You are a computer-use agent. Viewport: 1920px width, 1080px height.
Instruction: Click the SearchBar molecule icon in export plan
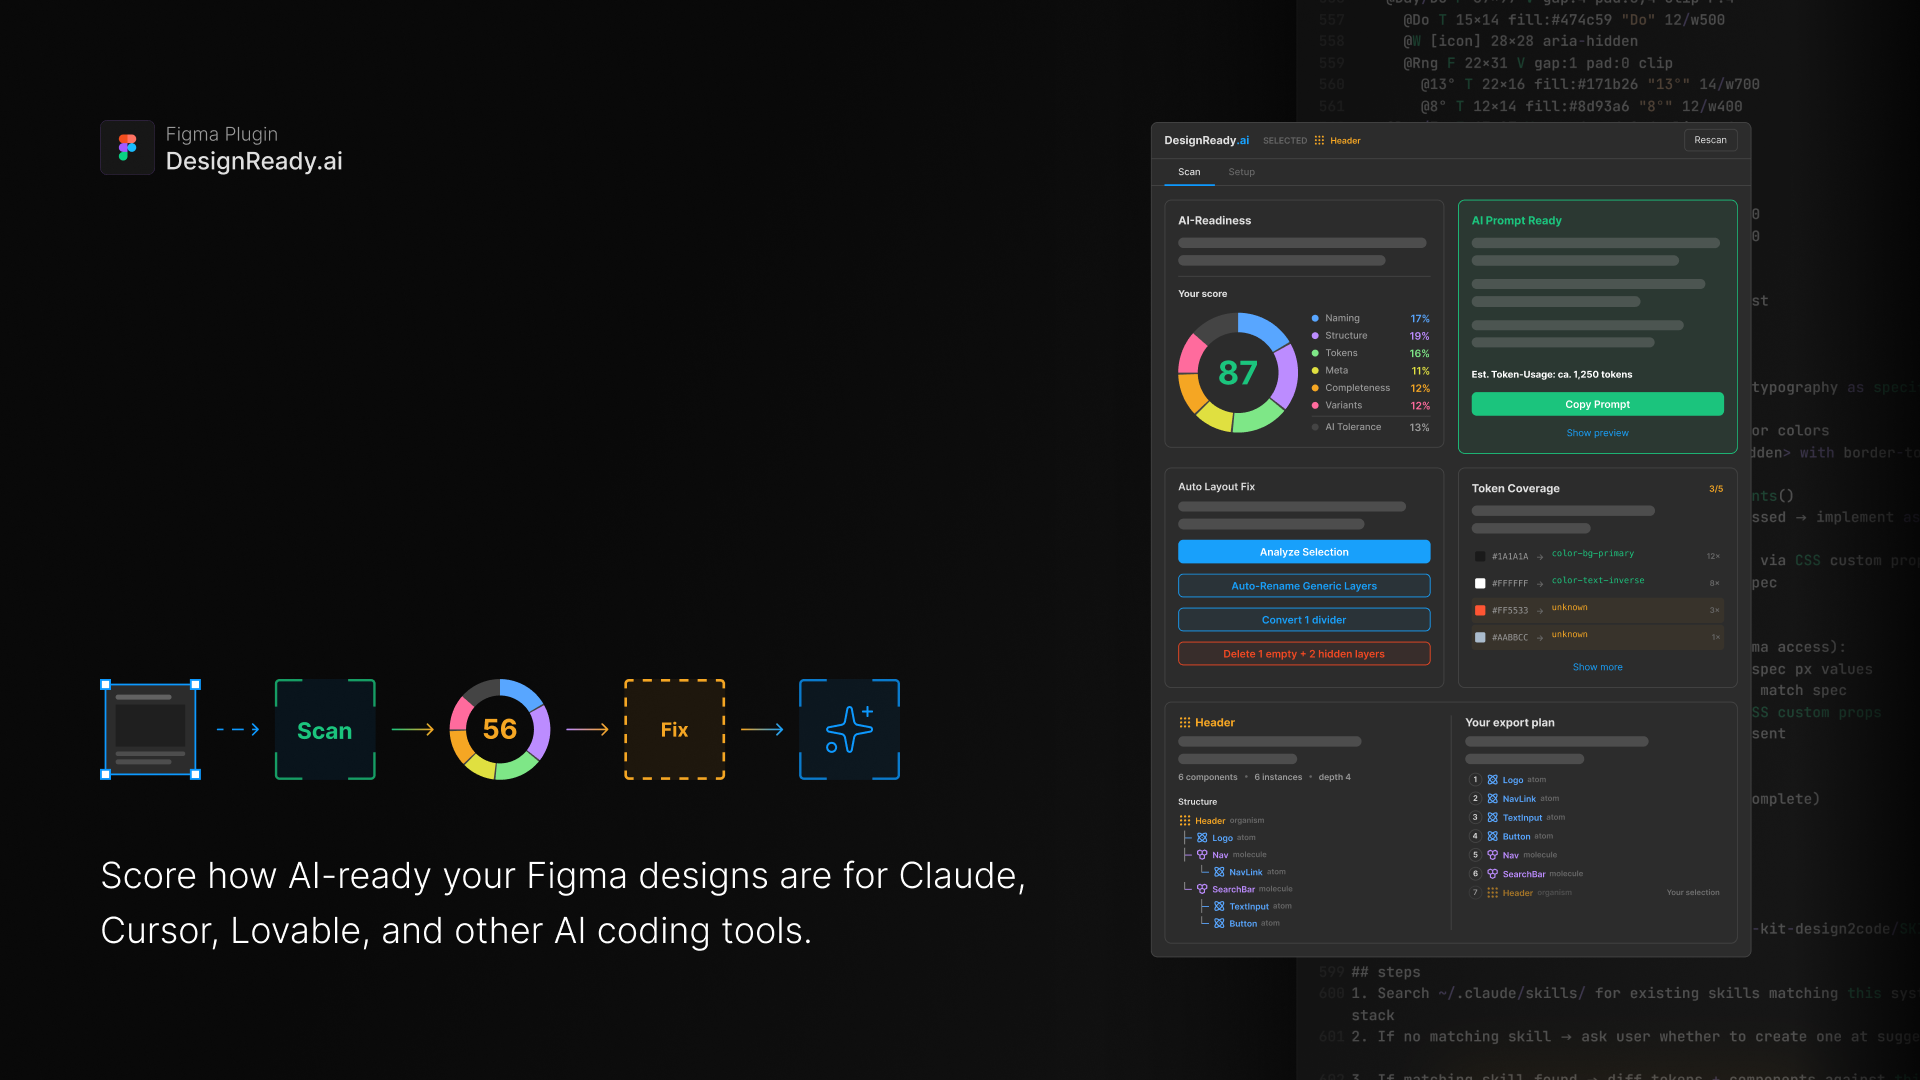pos(1492,874)
